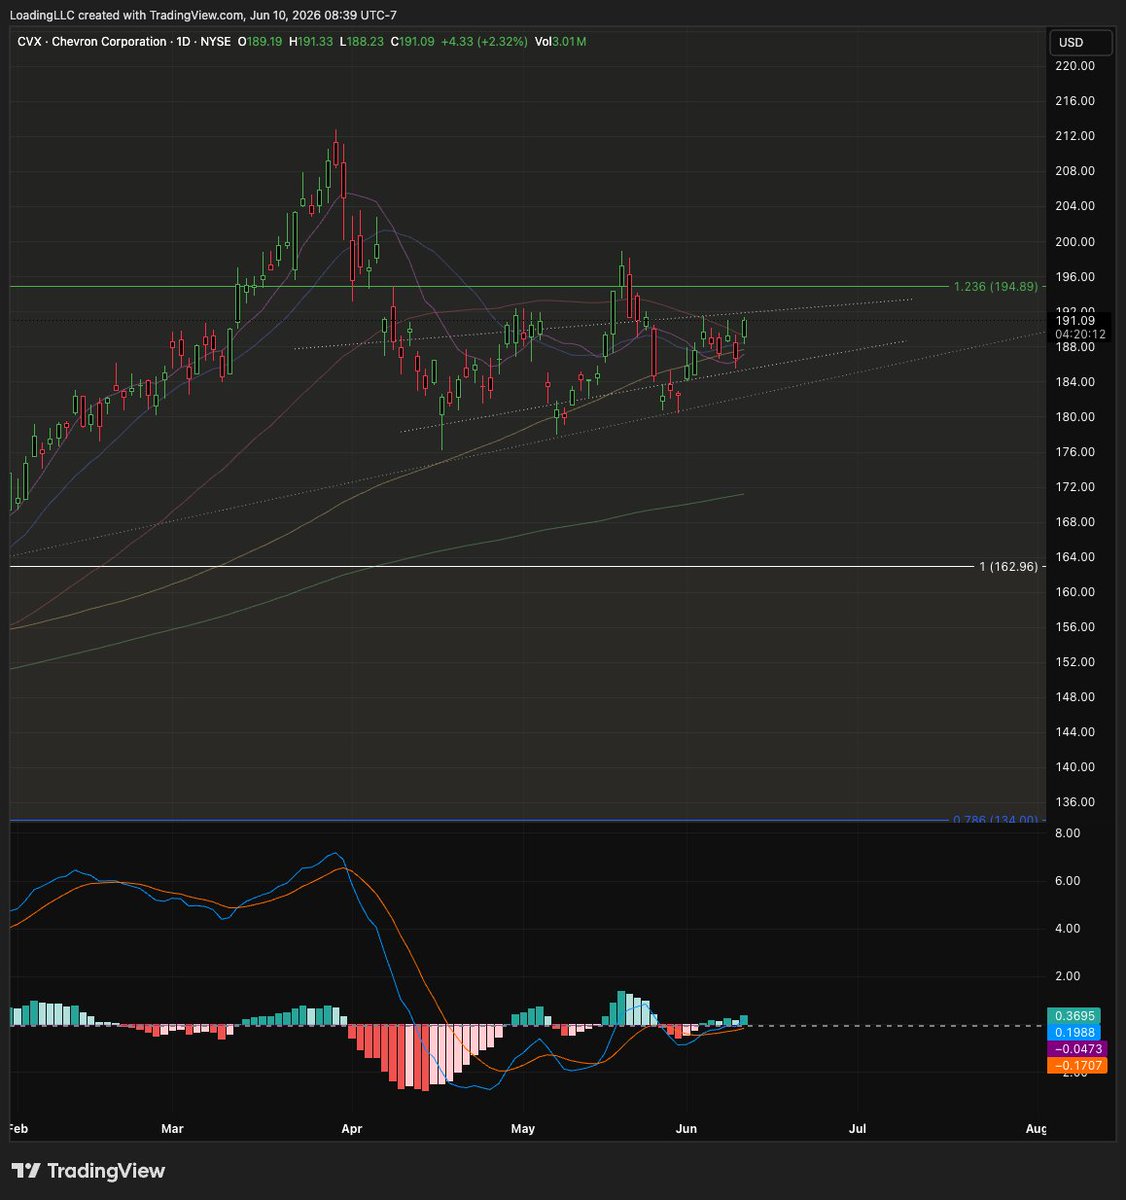This screenshot has height=1200, width=1126.
Task: Click the 'Jun' time axis label
Action: (686, 1129)
